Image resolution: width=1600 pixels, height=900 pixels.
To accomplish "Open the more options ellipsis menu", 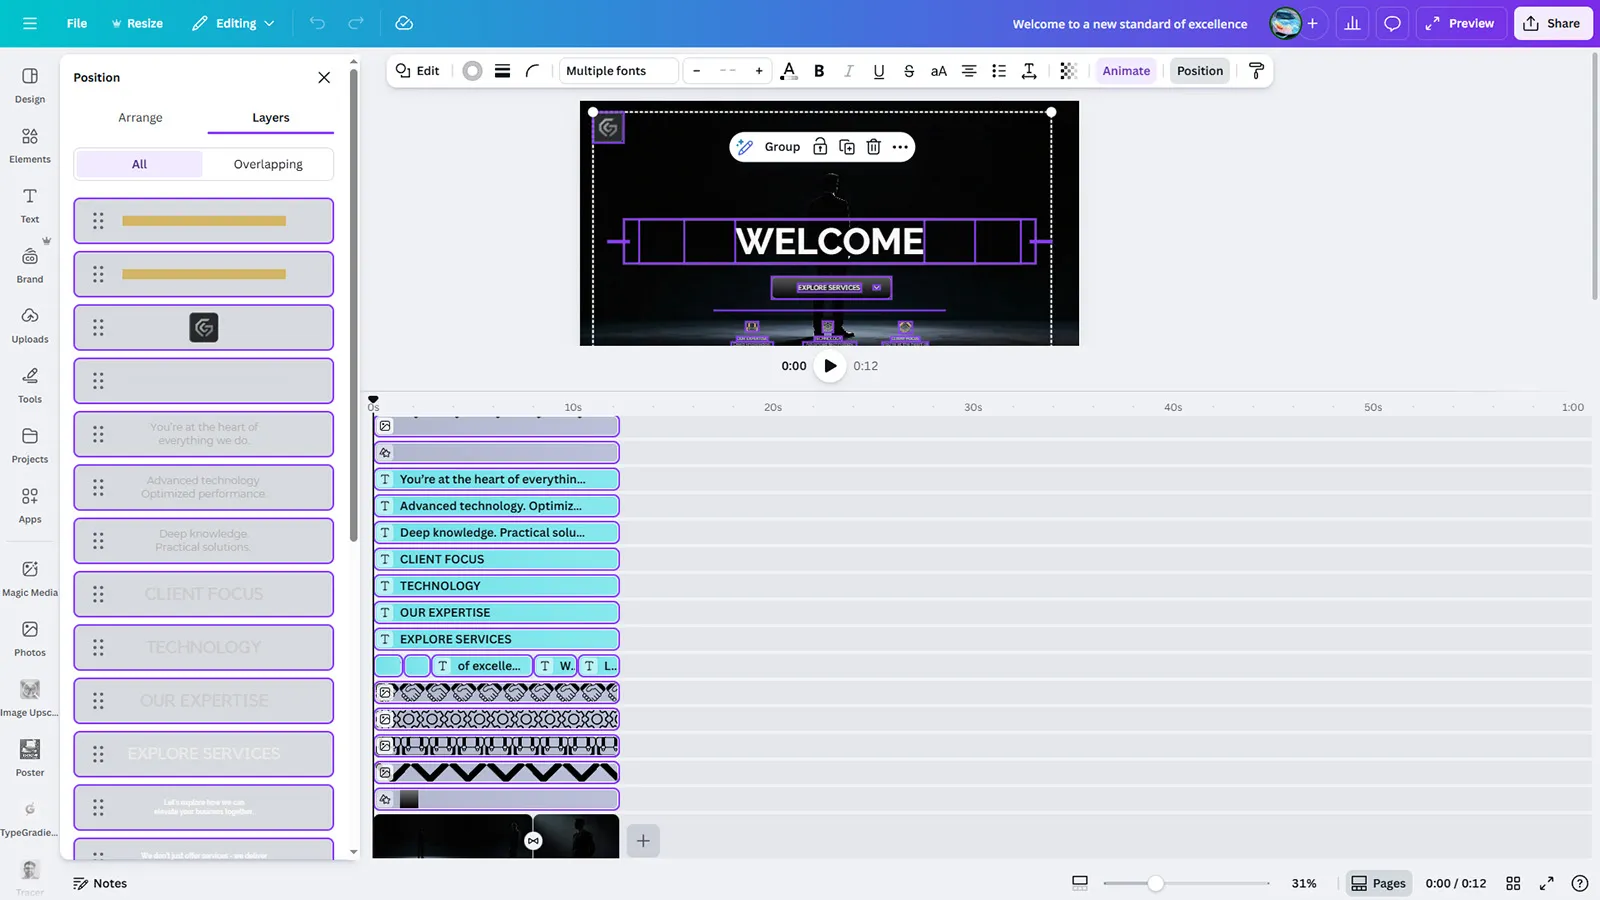I will pyautogui.click(x=900, y=147).
